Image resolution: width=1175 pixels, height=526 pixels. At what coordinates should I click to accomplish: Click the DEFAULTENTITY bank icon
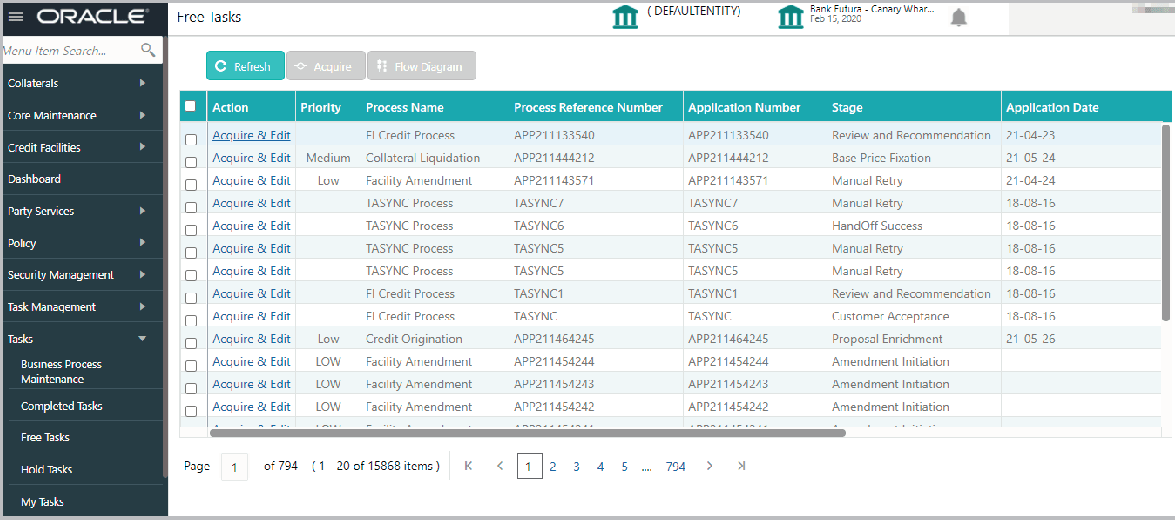(625, 17)
